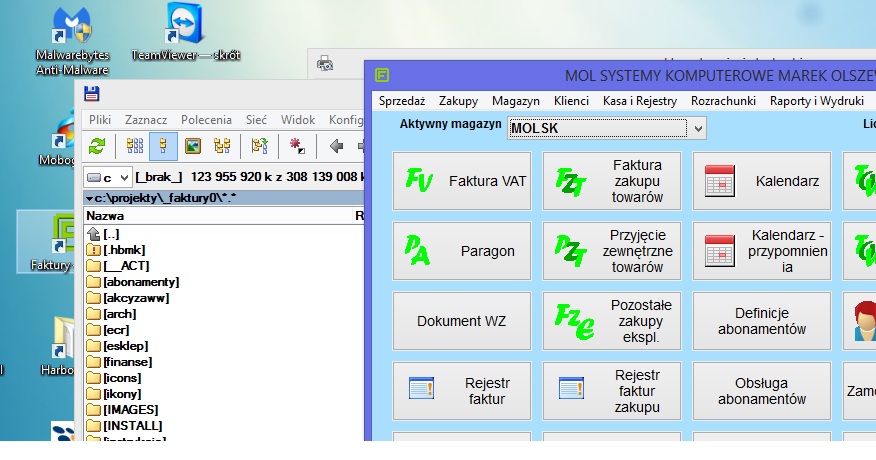Launch TeamViewer desktop shortcut
This screenshot has width=876, height=460.
point(185,32)
